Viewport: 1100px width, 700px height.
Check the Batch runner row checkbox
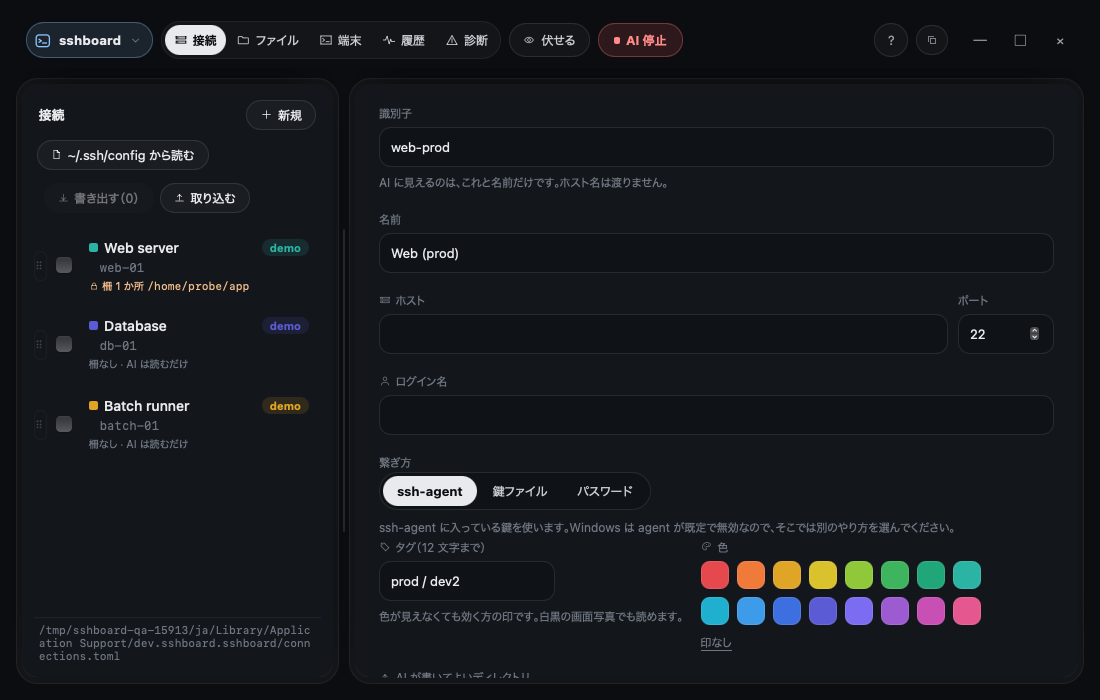(64, 424)
